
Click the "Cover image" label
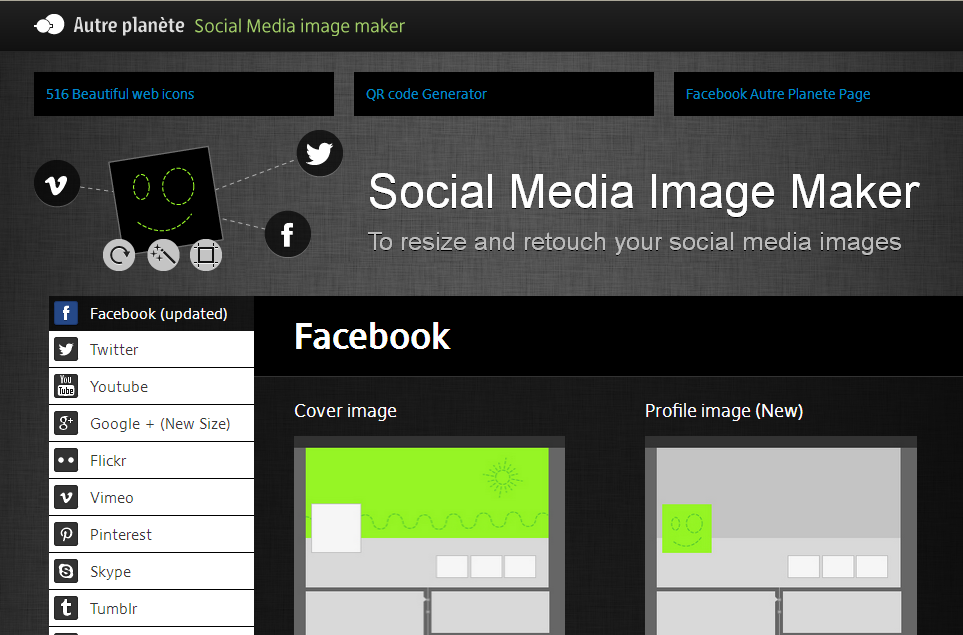coord(345,411)
